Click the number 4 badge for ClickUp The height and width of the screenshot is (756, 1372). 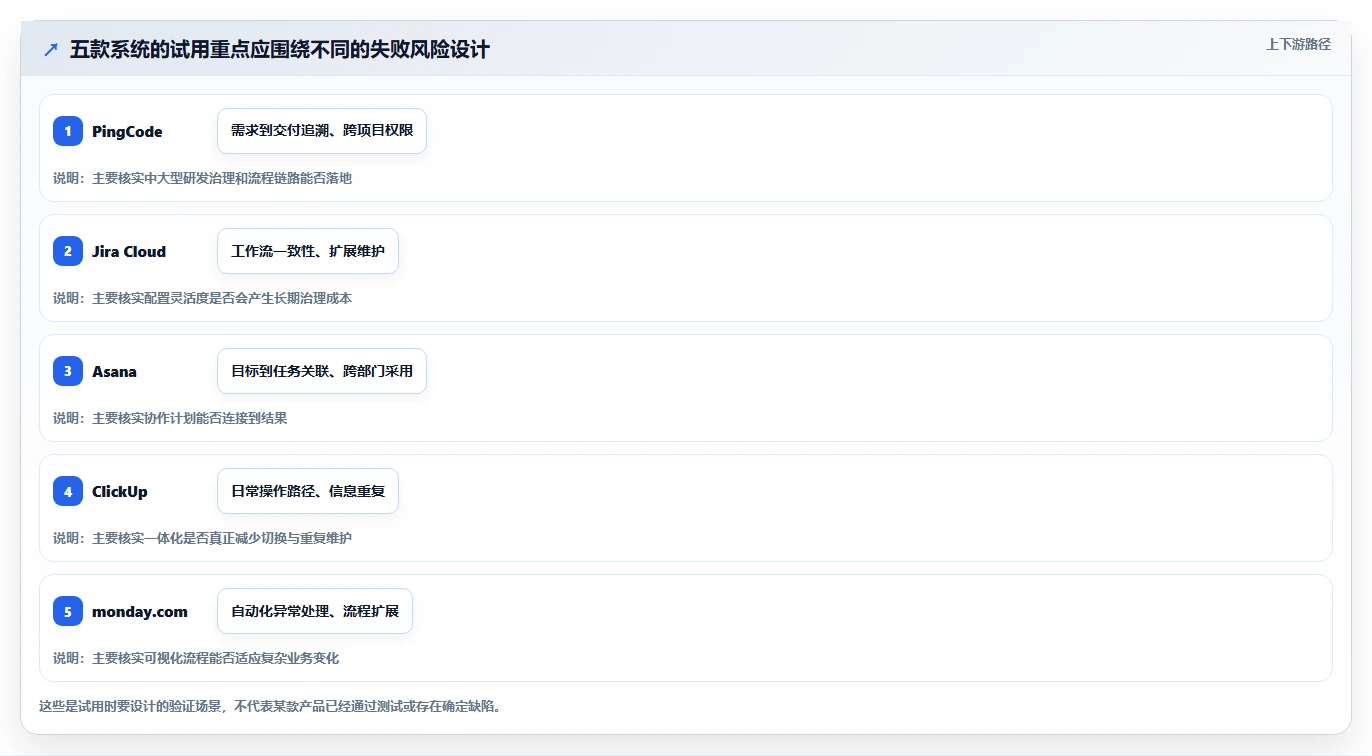click(68, 491)
